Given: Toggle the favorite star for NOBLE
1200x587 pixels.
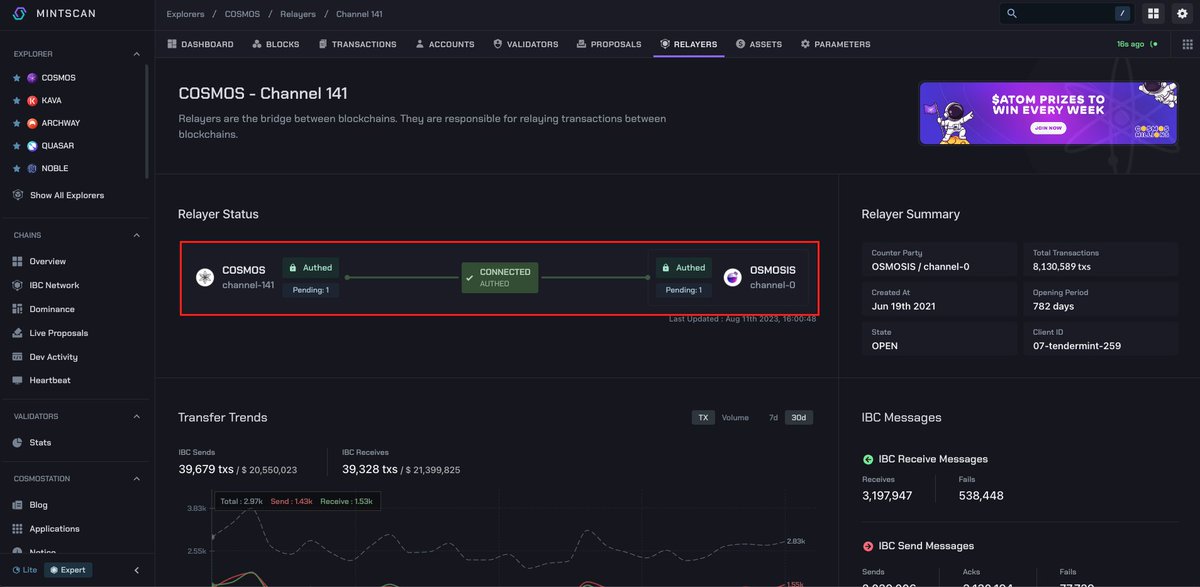Looking at the screenshot, I should point(16,168).
